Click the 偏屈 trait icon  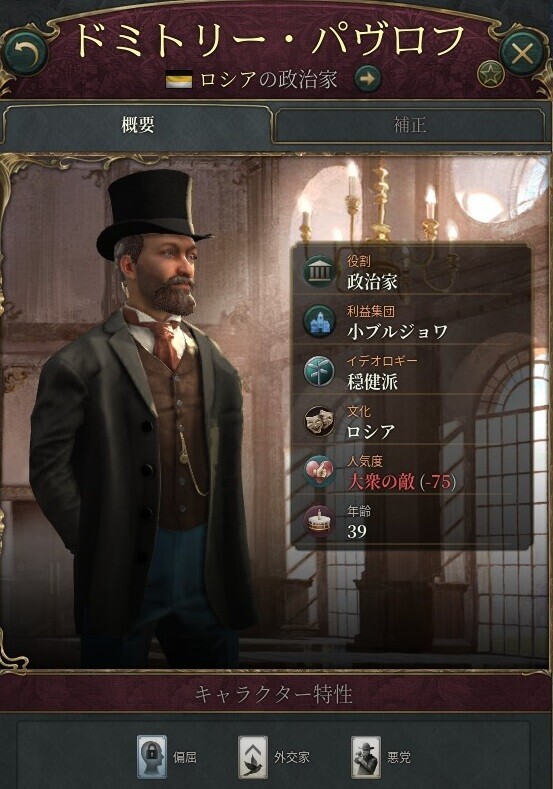tap(151, 757)
